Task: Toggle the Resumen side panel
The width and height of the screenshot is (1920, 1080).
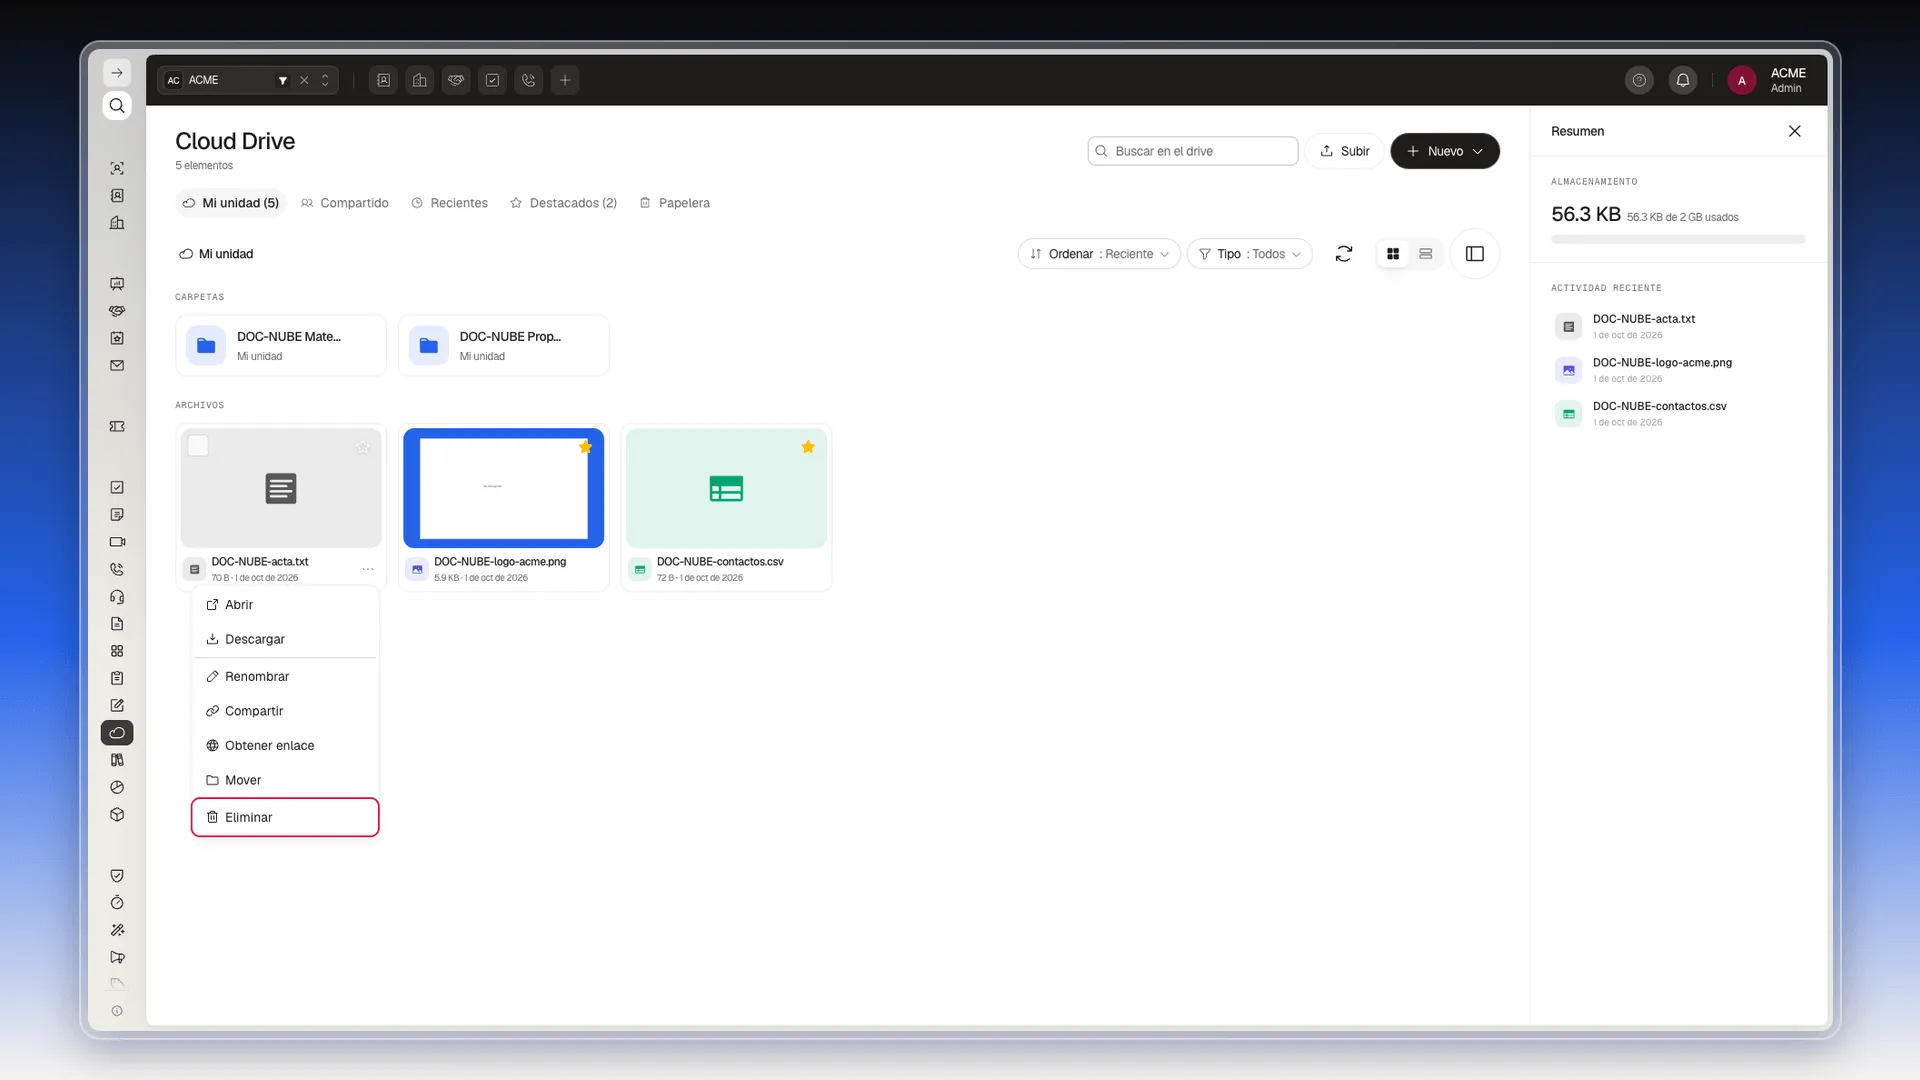Action: click(1475, 254)
